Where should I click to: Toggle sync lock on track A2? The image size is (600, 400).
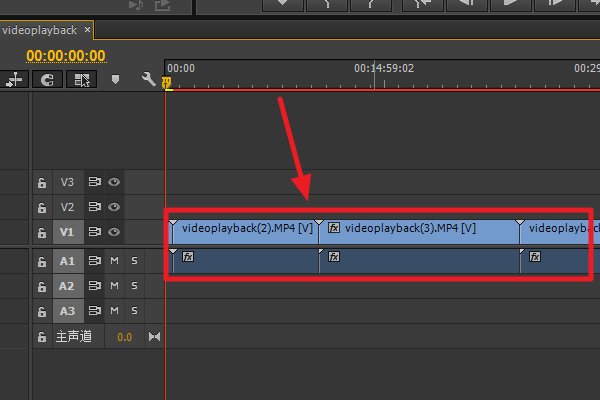tap(95, 286)
